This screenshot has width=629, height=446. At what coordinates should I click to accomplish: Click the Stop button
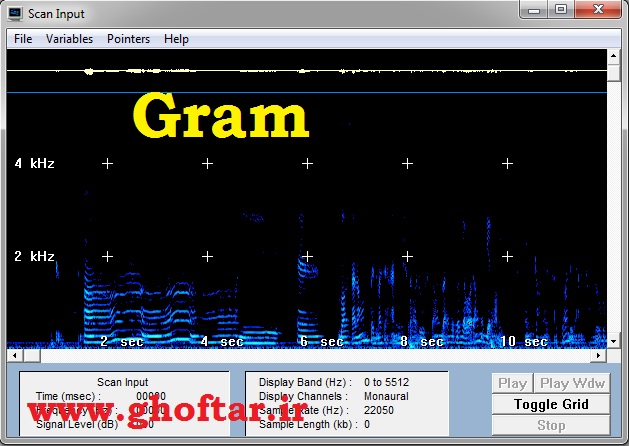(x=551, y=425)
